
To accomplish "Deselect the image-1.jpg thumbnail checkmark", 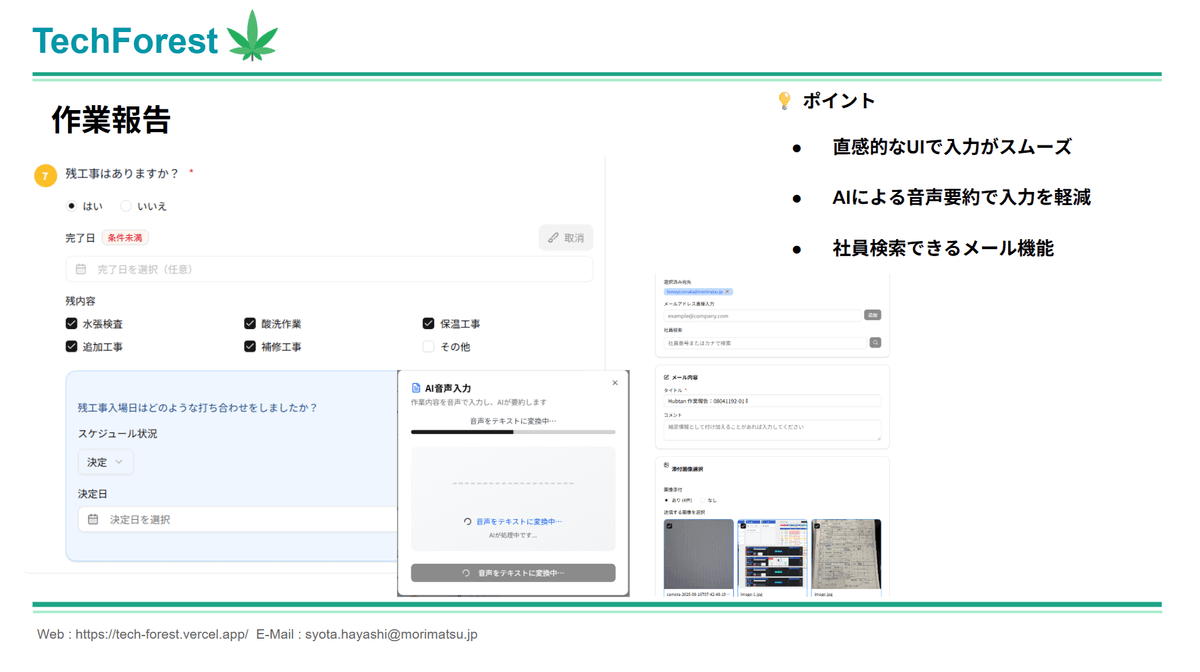I will point(742,526).
